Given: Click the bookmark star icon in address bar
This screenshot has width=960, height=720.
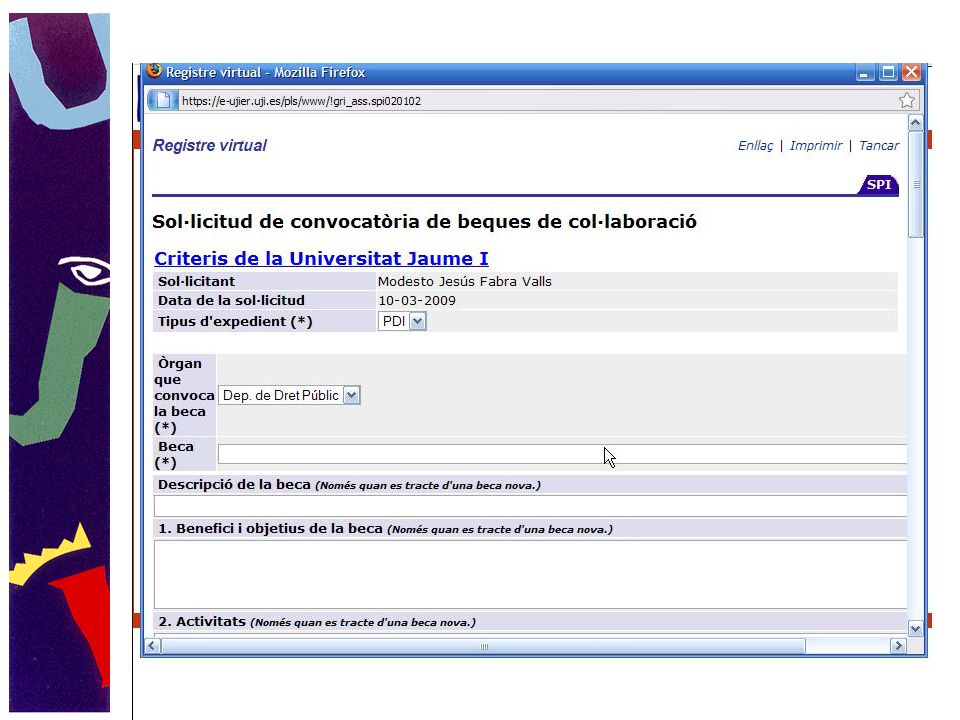Looking at the screenshot, I should [x=907, y=100].
